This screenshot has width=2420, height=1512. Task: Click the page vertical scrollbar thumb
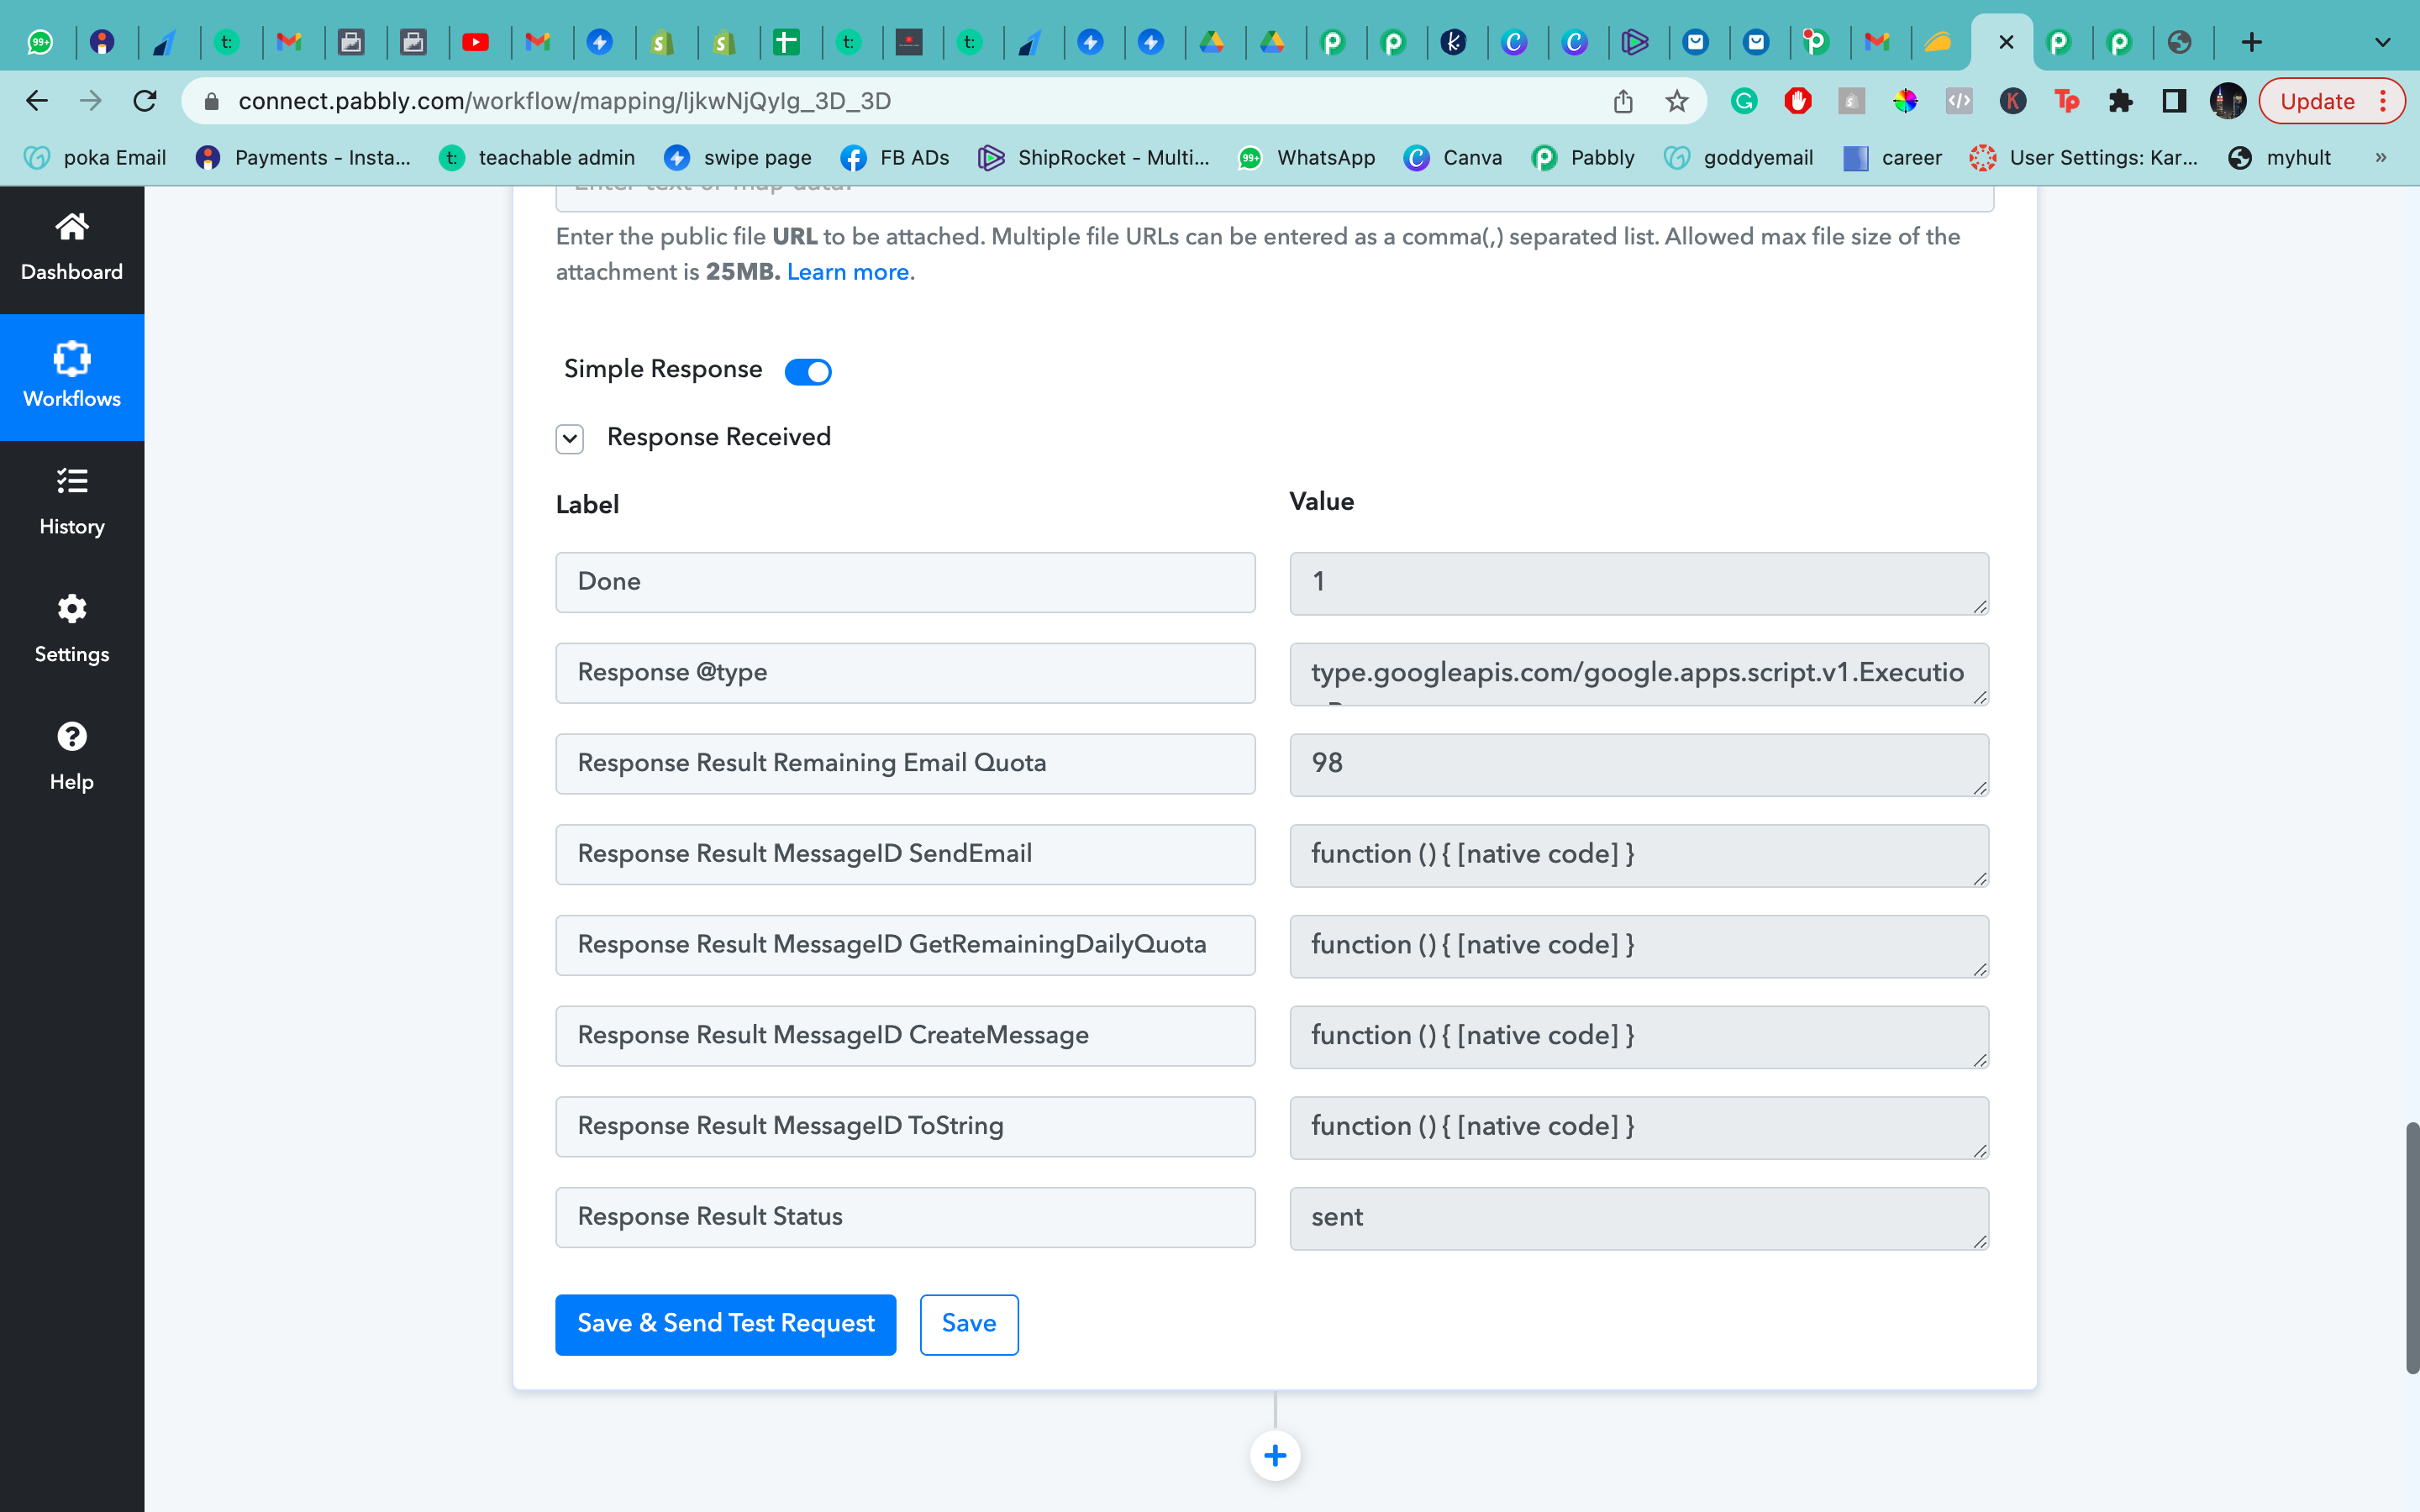click(x=2412, y=1248)
